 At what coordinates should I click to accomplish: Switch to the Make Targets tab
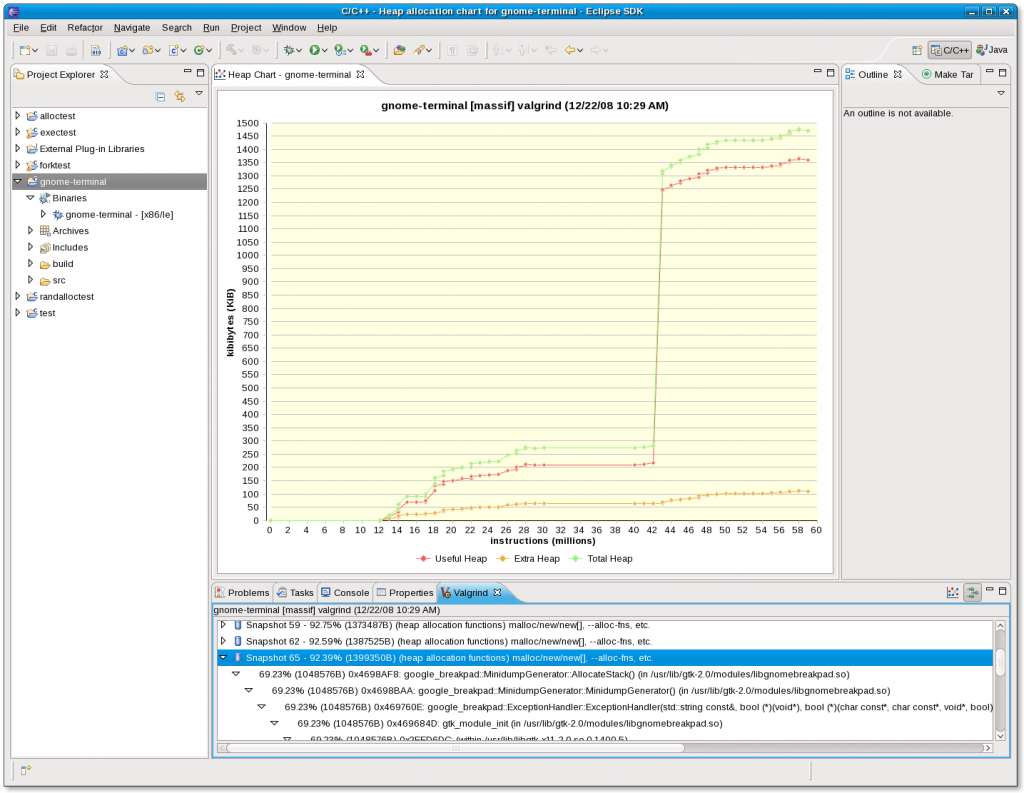pyautogui.click(x=947, y=74)
